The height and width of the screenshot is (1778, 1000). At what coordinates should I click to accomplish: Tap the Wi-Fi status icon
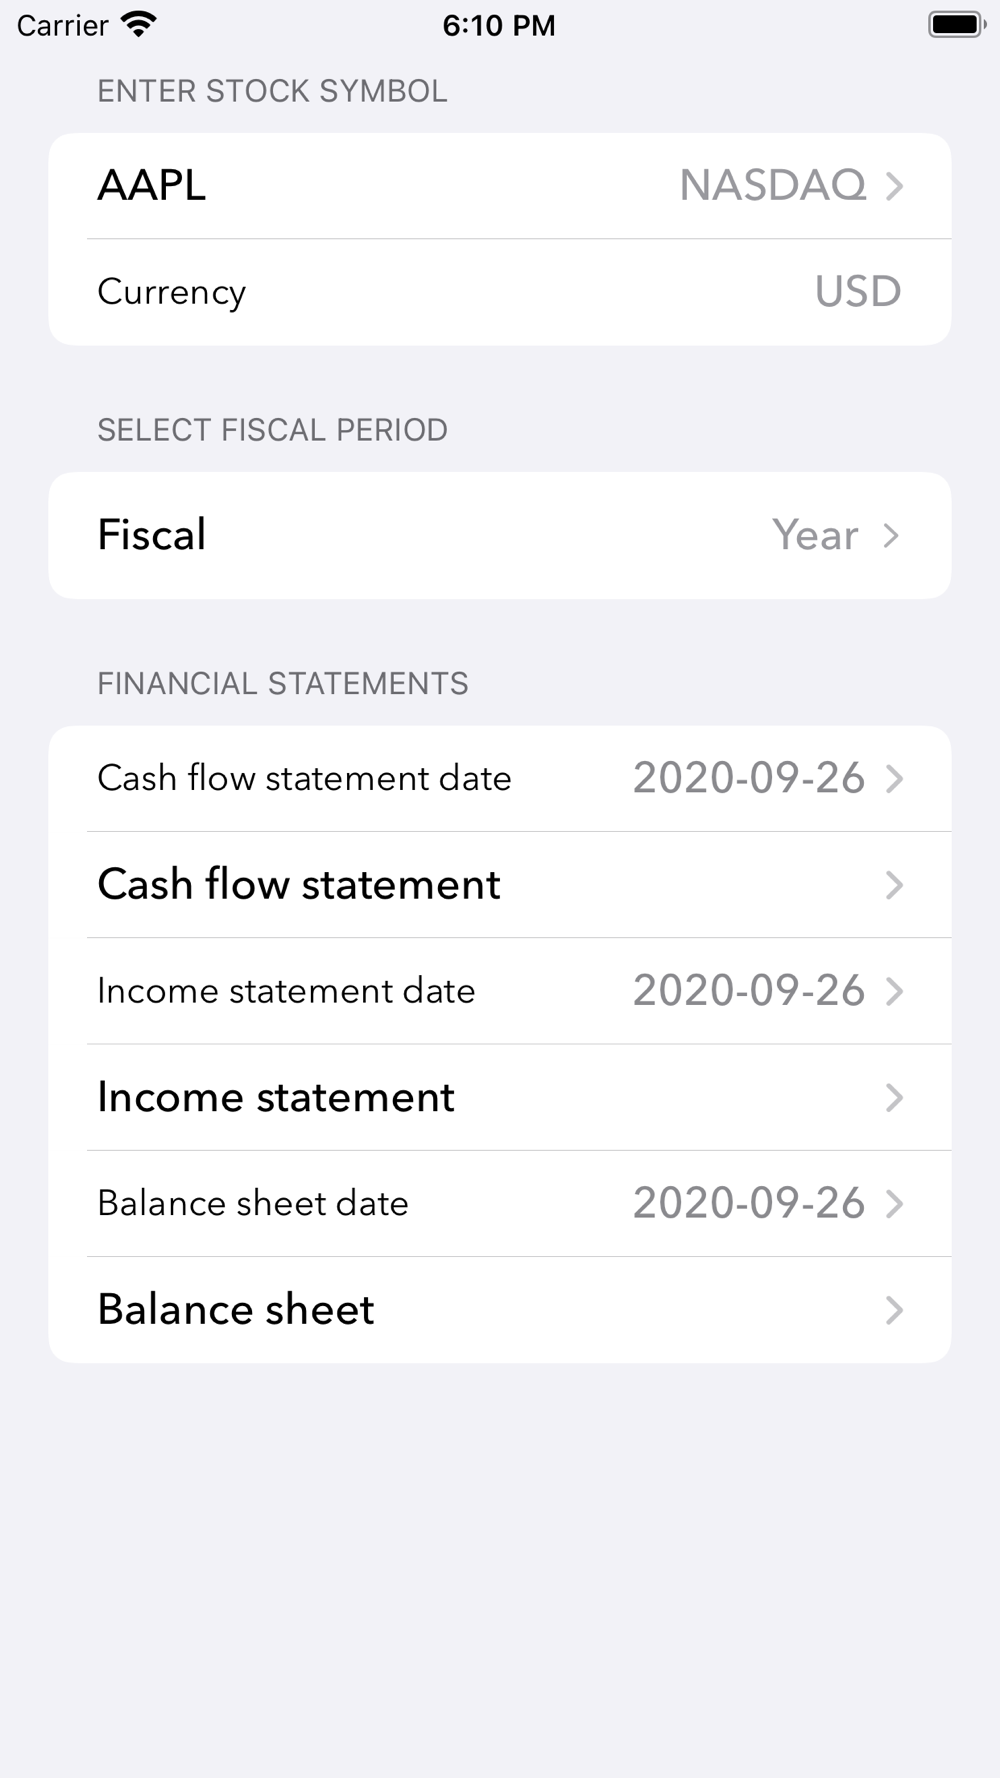click(138, 24)
